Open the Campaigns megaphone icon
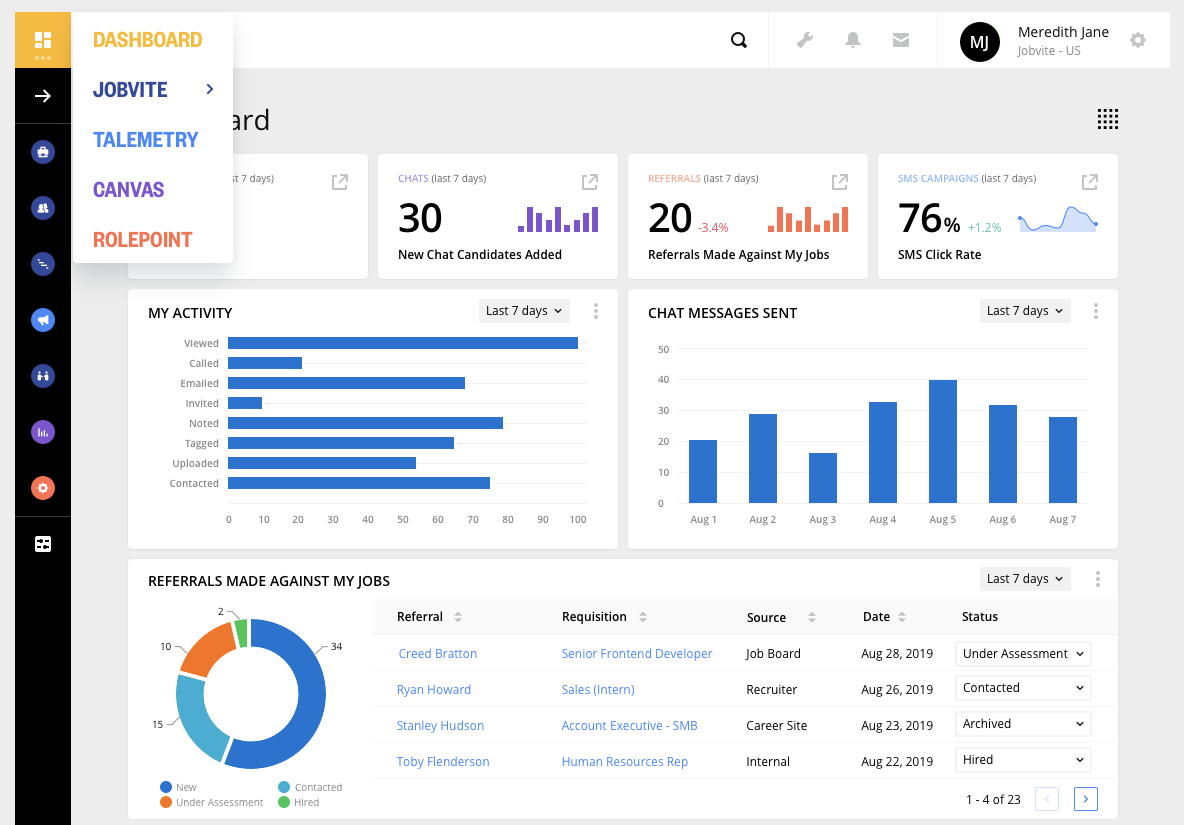This screenshot has height=825, width=1184. point(42,319)
